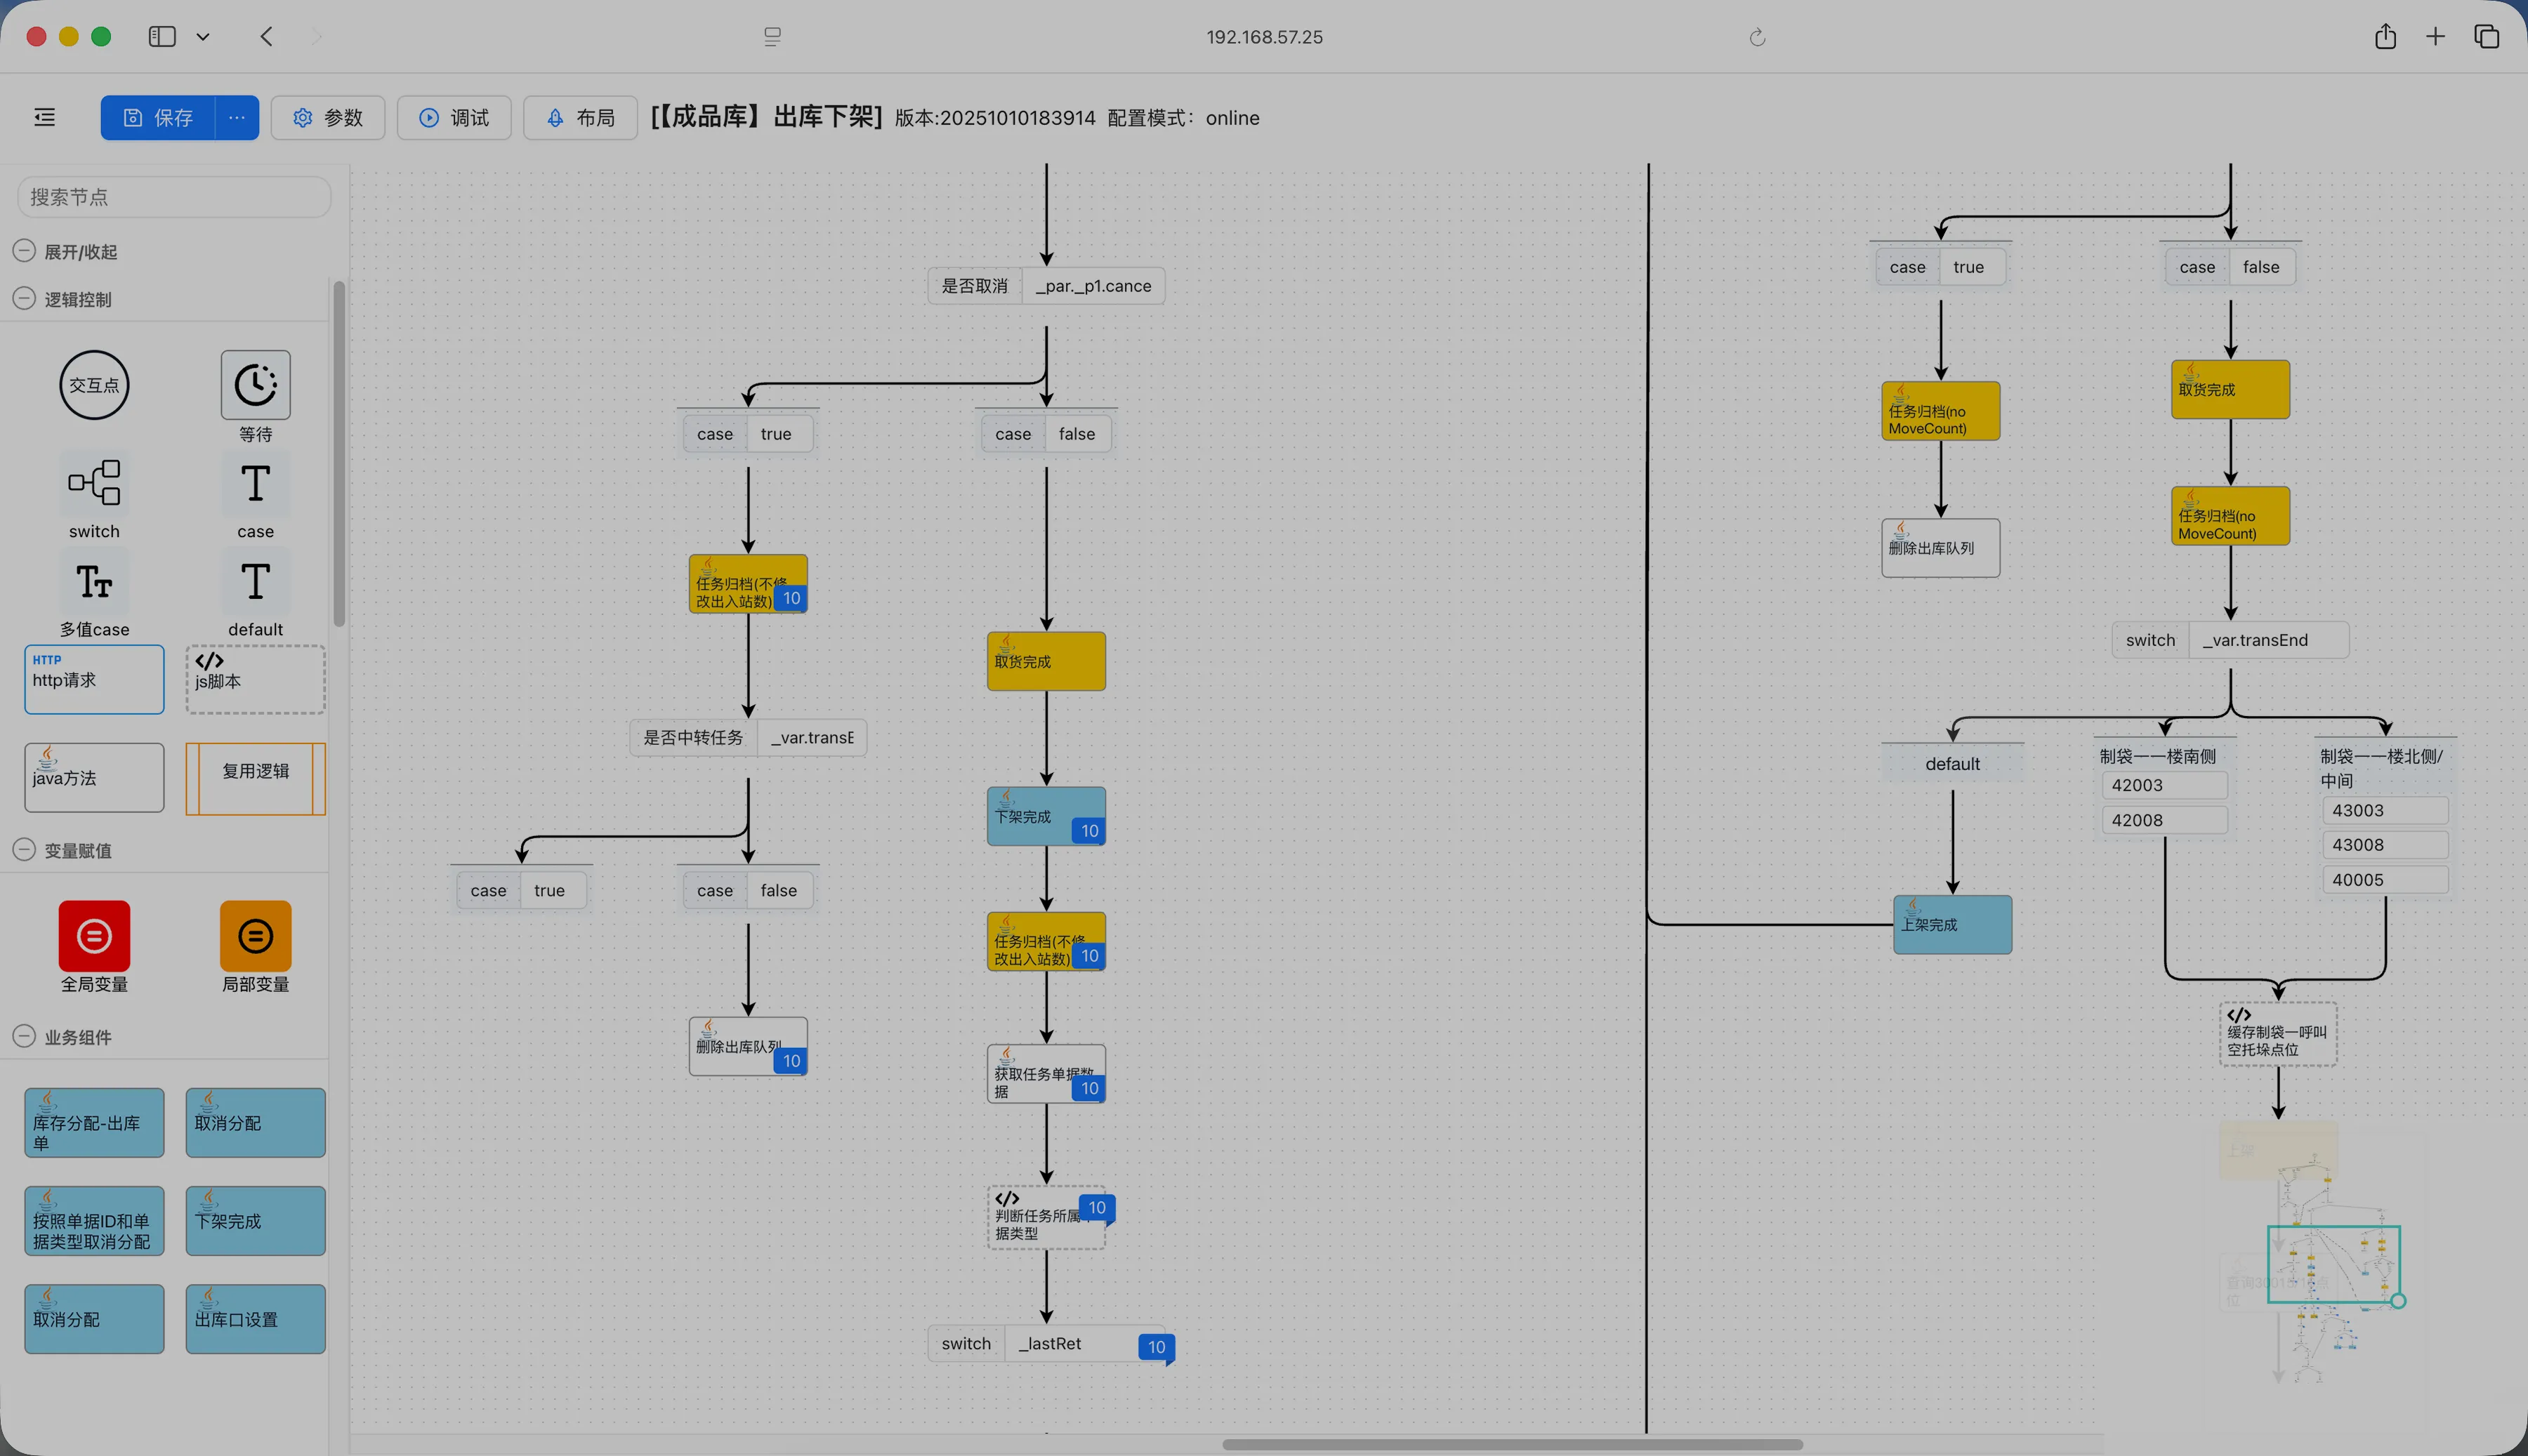Open the browser share icon
This screenshot has width=2528, height=1456.
[x=2385, y=37]
